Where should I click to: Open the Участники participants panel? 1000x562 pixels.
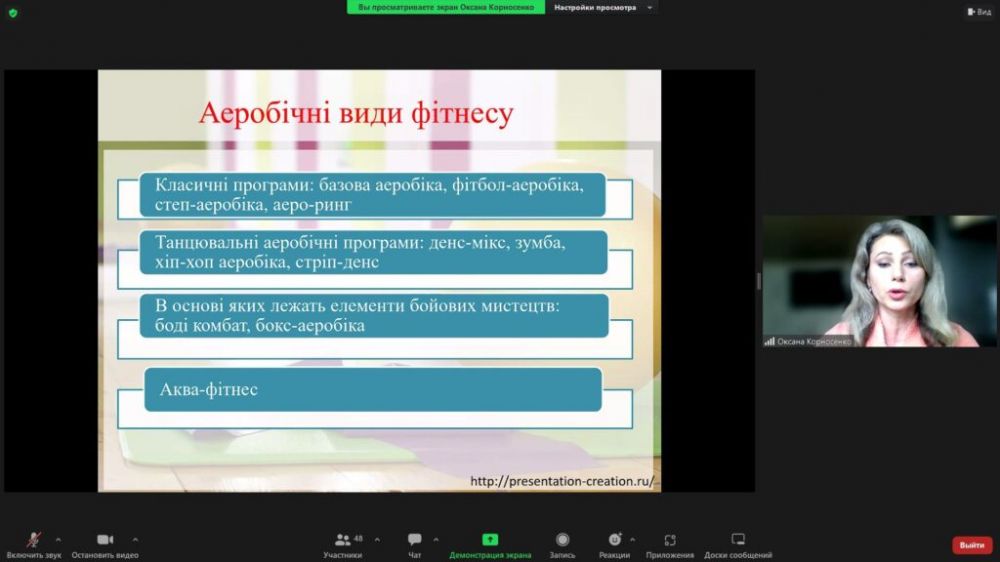point(343,540)
